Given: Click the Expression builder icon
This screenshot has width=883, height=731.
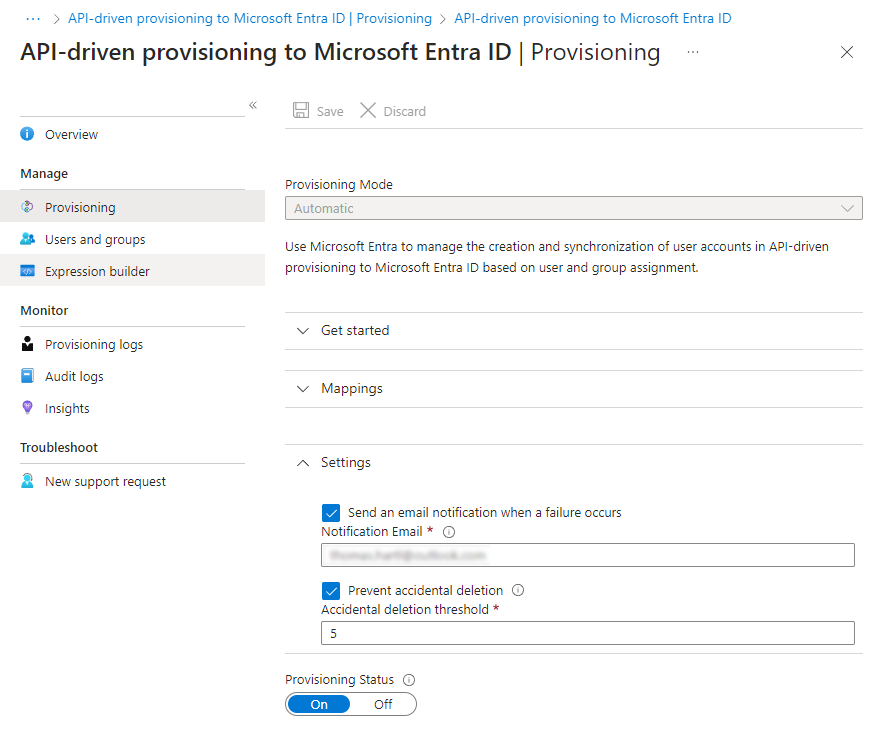Looking at the screenshot, I should click(x=25, y=270).
